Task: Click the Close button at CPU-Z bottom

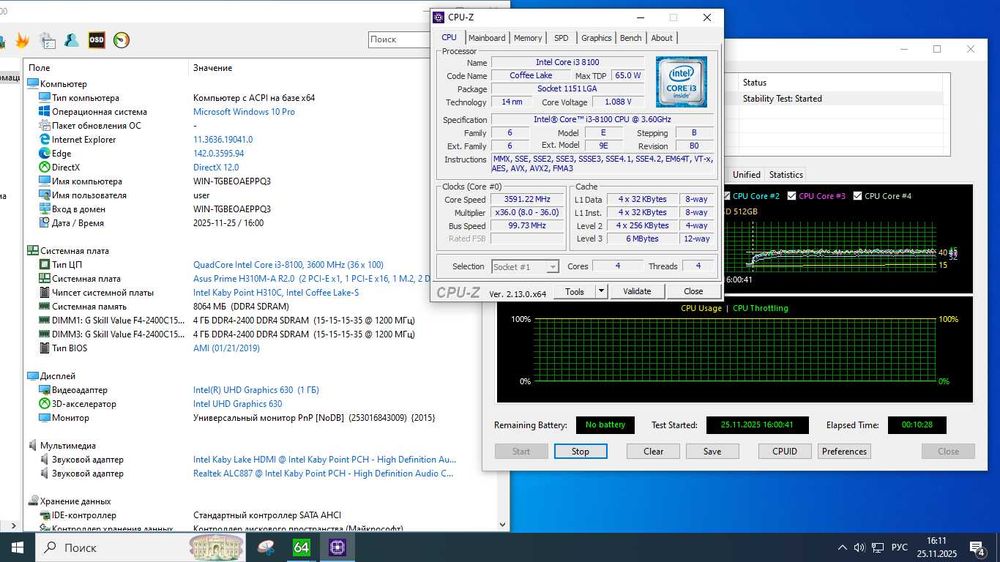Action: [x=693, y=292]
